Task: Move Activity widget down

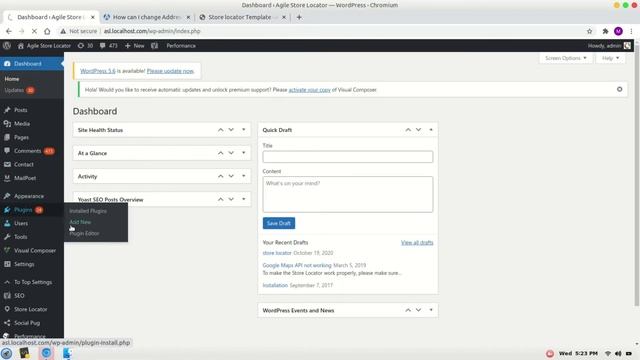Action: (x=231, y=176)
